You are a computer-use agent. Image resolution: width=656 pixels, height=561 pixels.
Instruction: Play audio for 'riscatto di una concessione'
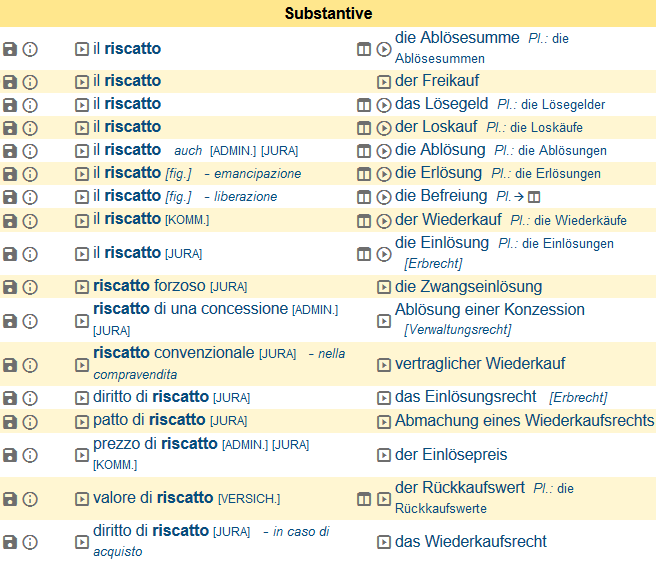pyautogui.click(x=82, y=321)
